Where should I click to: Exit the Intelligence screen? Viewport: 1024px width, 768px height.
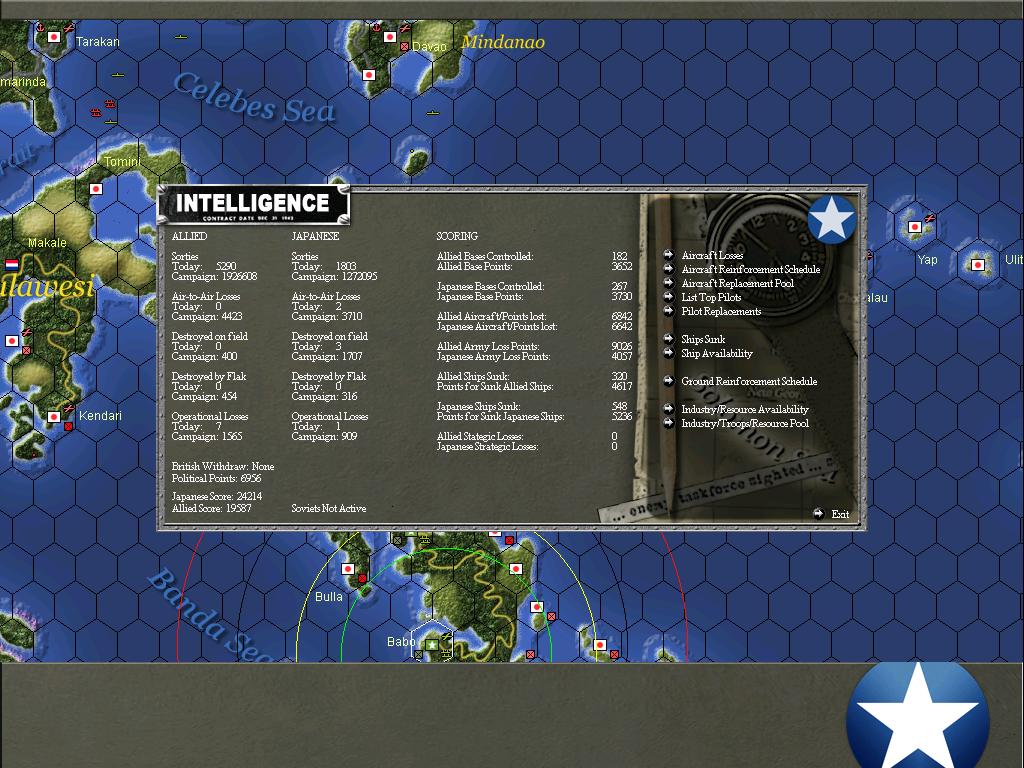(x=831, y=514)
